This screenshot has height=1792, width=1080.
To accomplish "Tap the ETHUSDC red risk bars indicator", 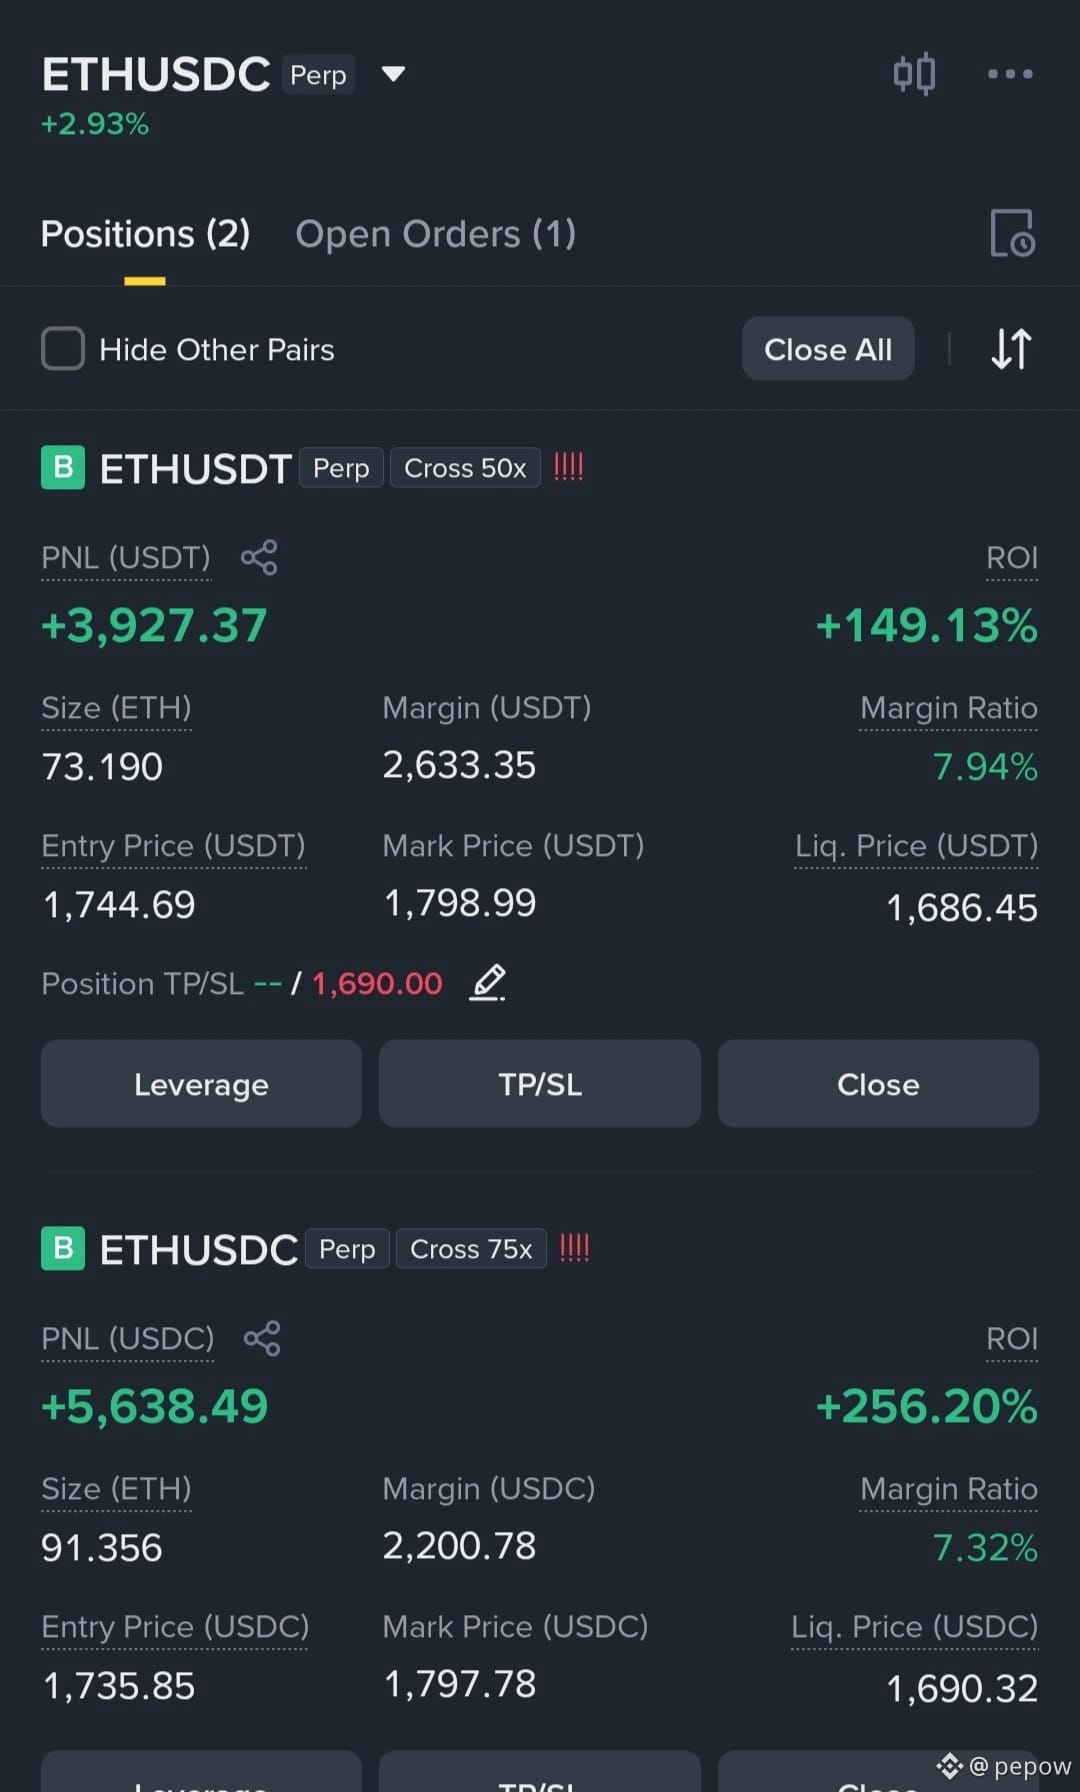I will coord(575,1248).
